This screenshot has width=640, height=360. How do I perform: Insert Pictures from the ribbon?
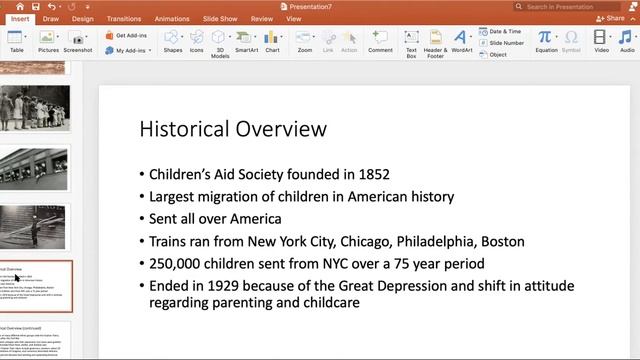47,41
